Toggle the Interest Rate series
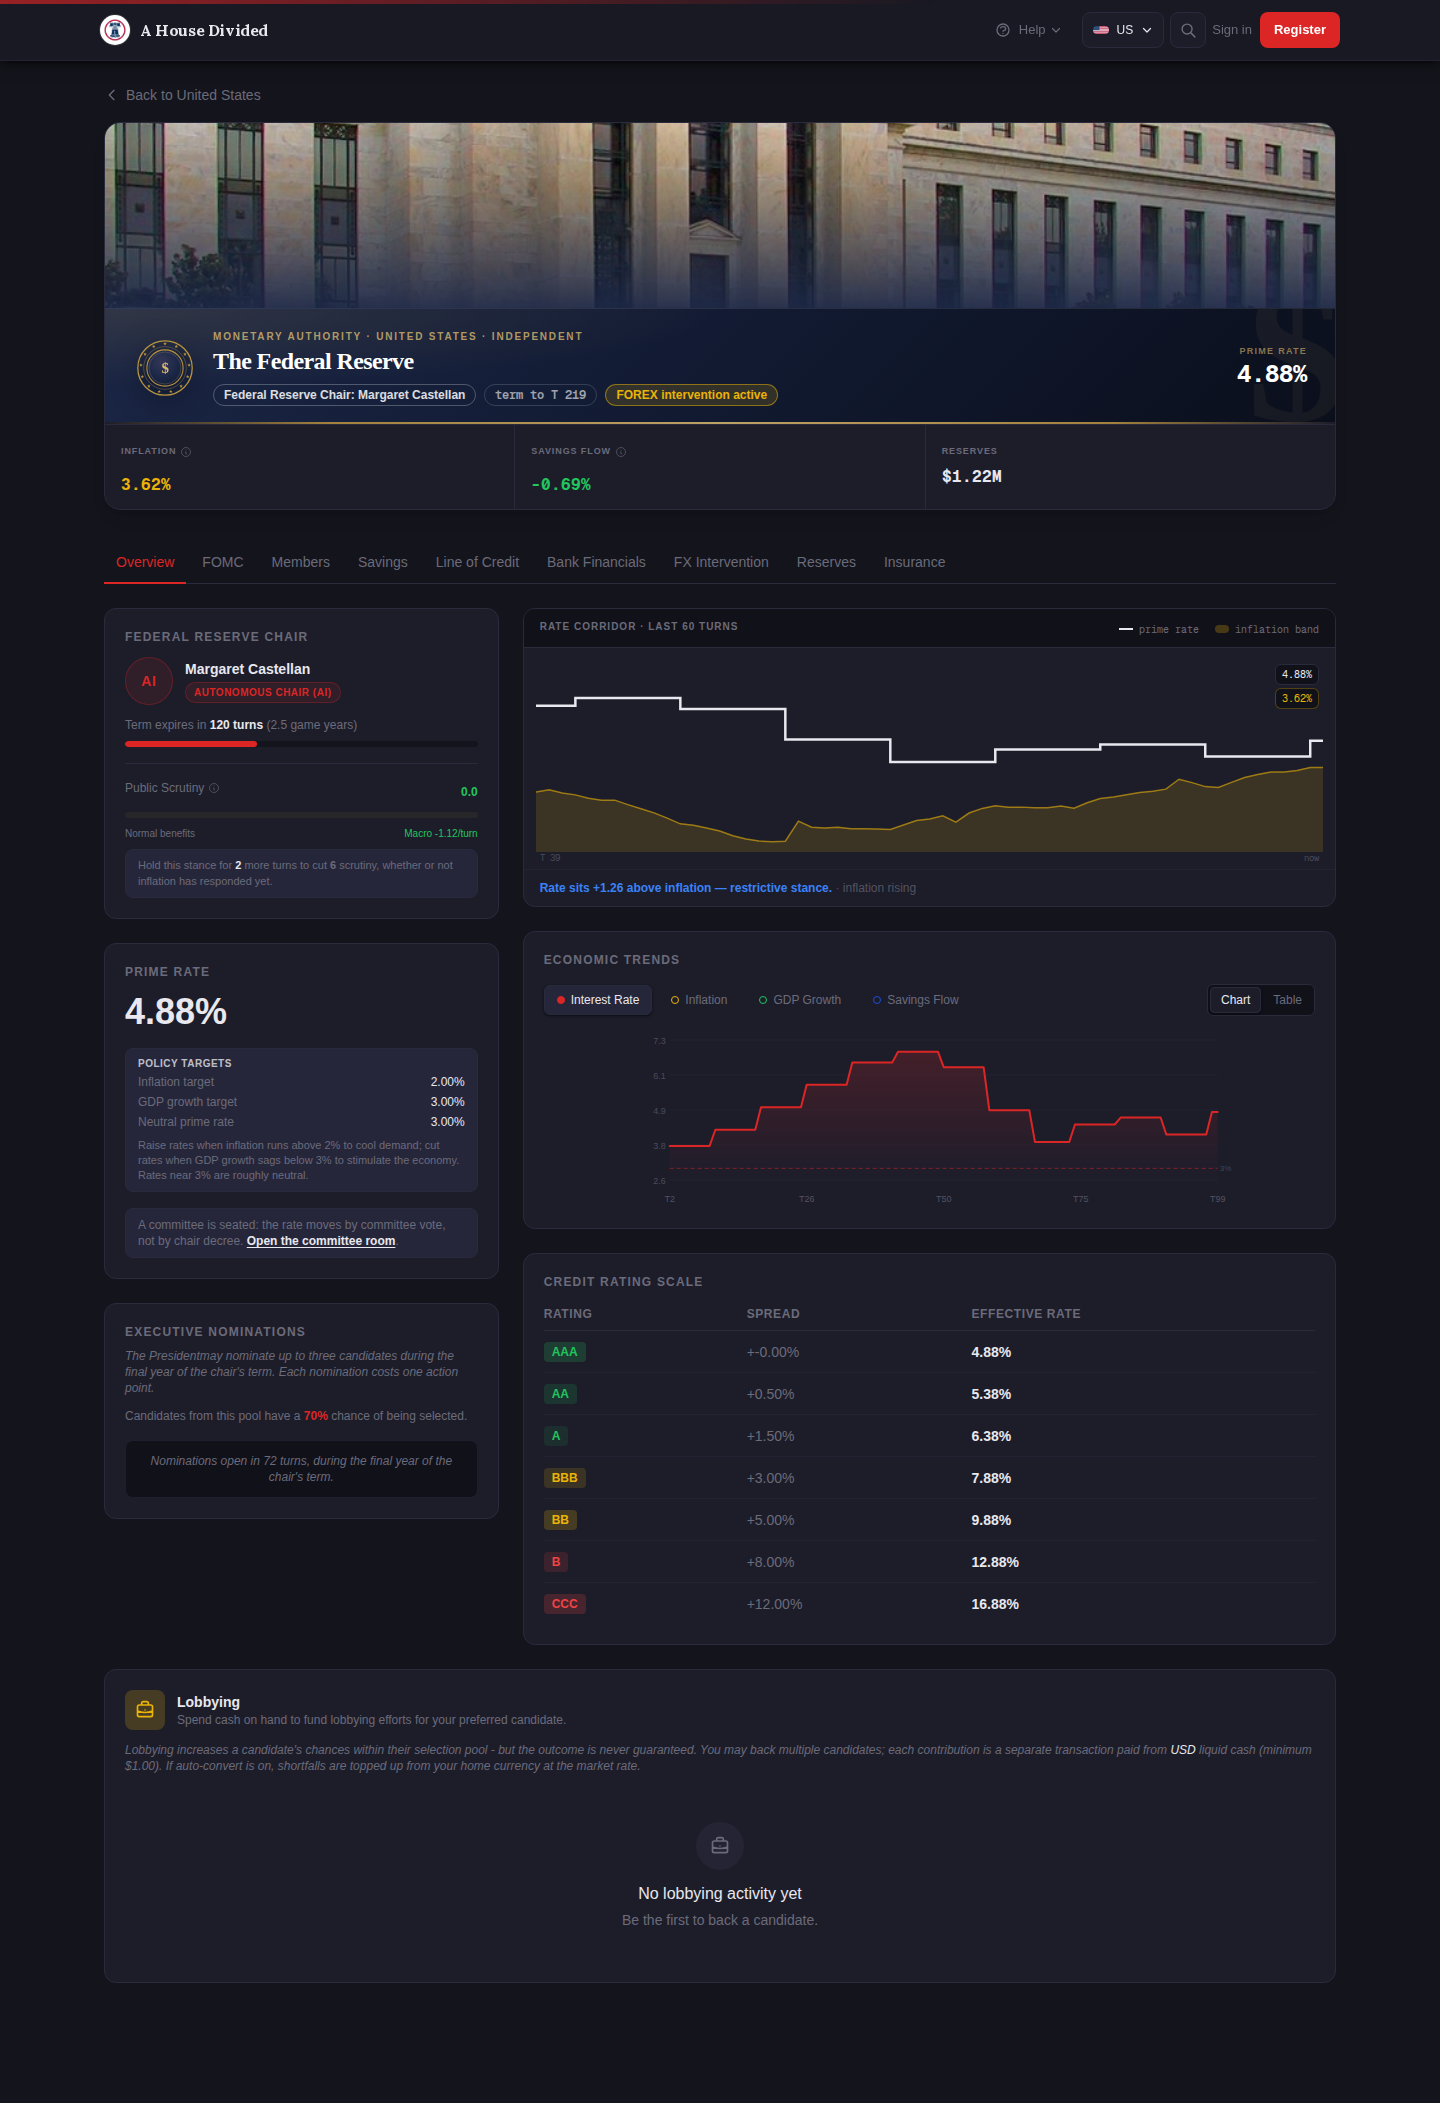The image size is (1440, 2103). 598,1000
